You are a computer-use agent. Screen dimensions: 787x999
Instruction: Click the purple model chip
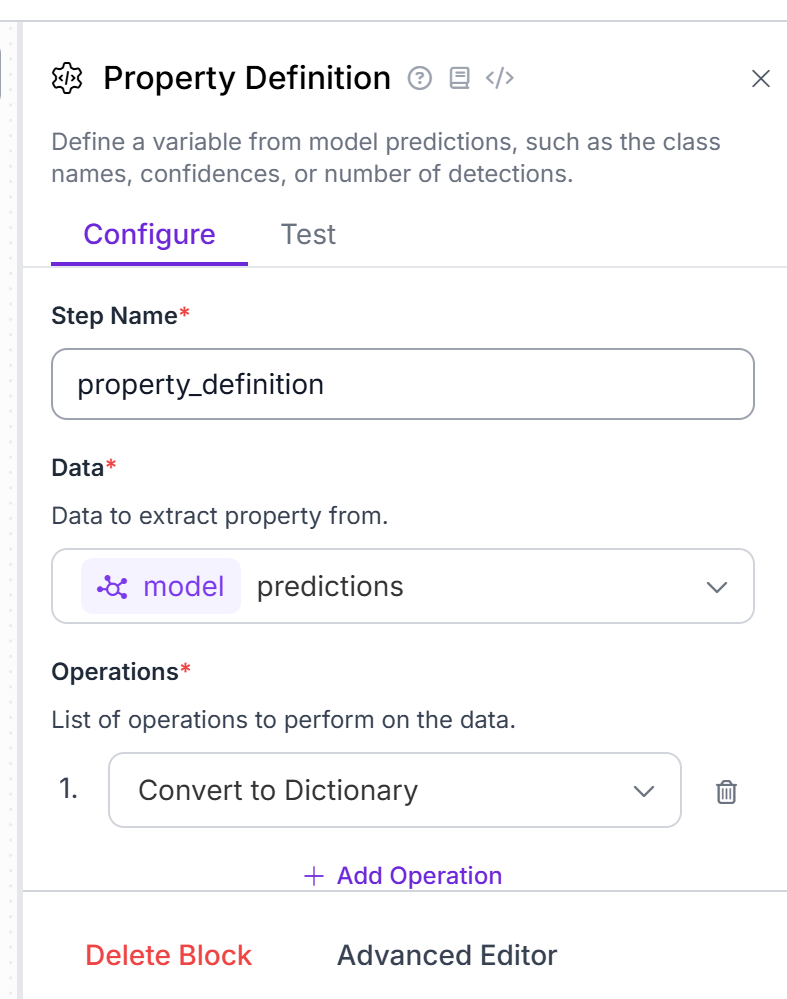pyautogui.click(x=161, y=586)
